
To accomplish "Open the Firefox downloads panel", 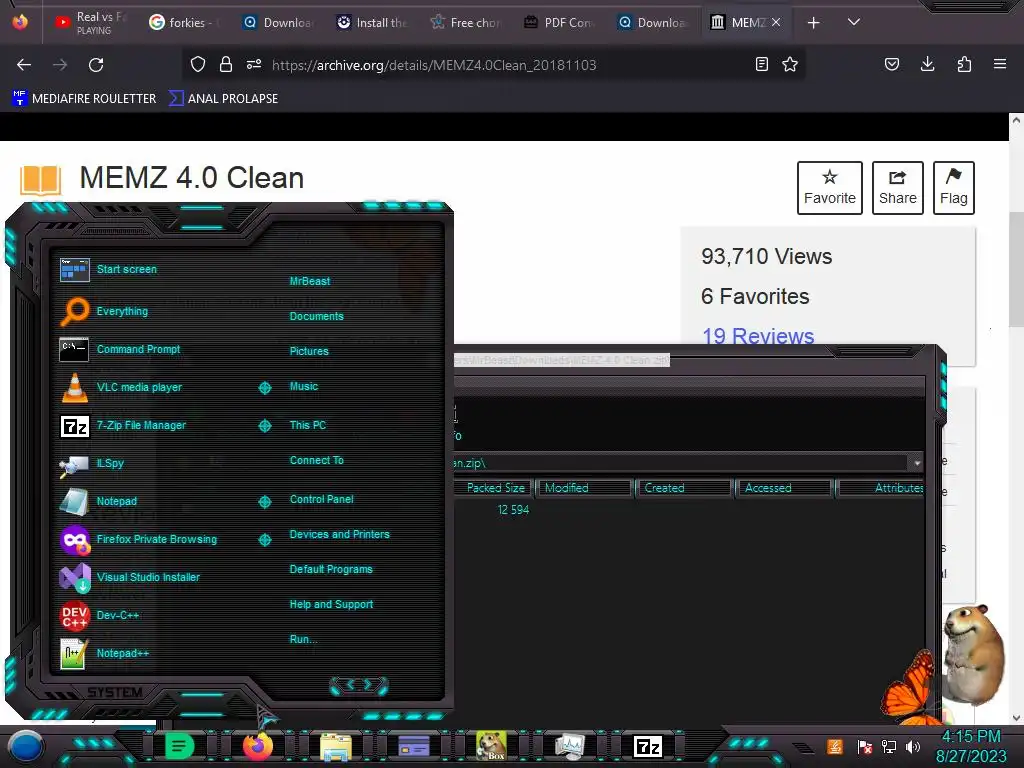I will [x=927, y=64].
